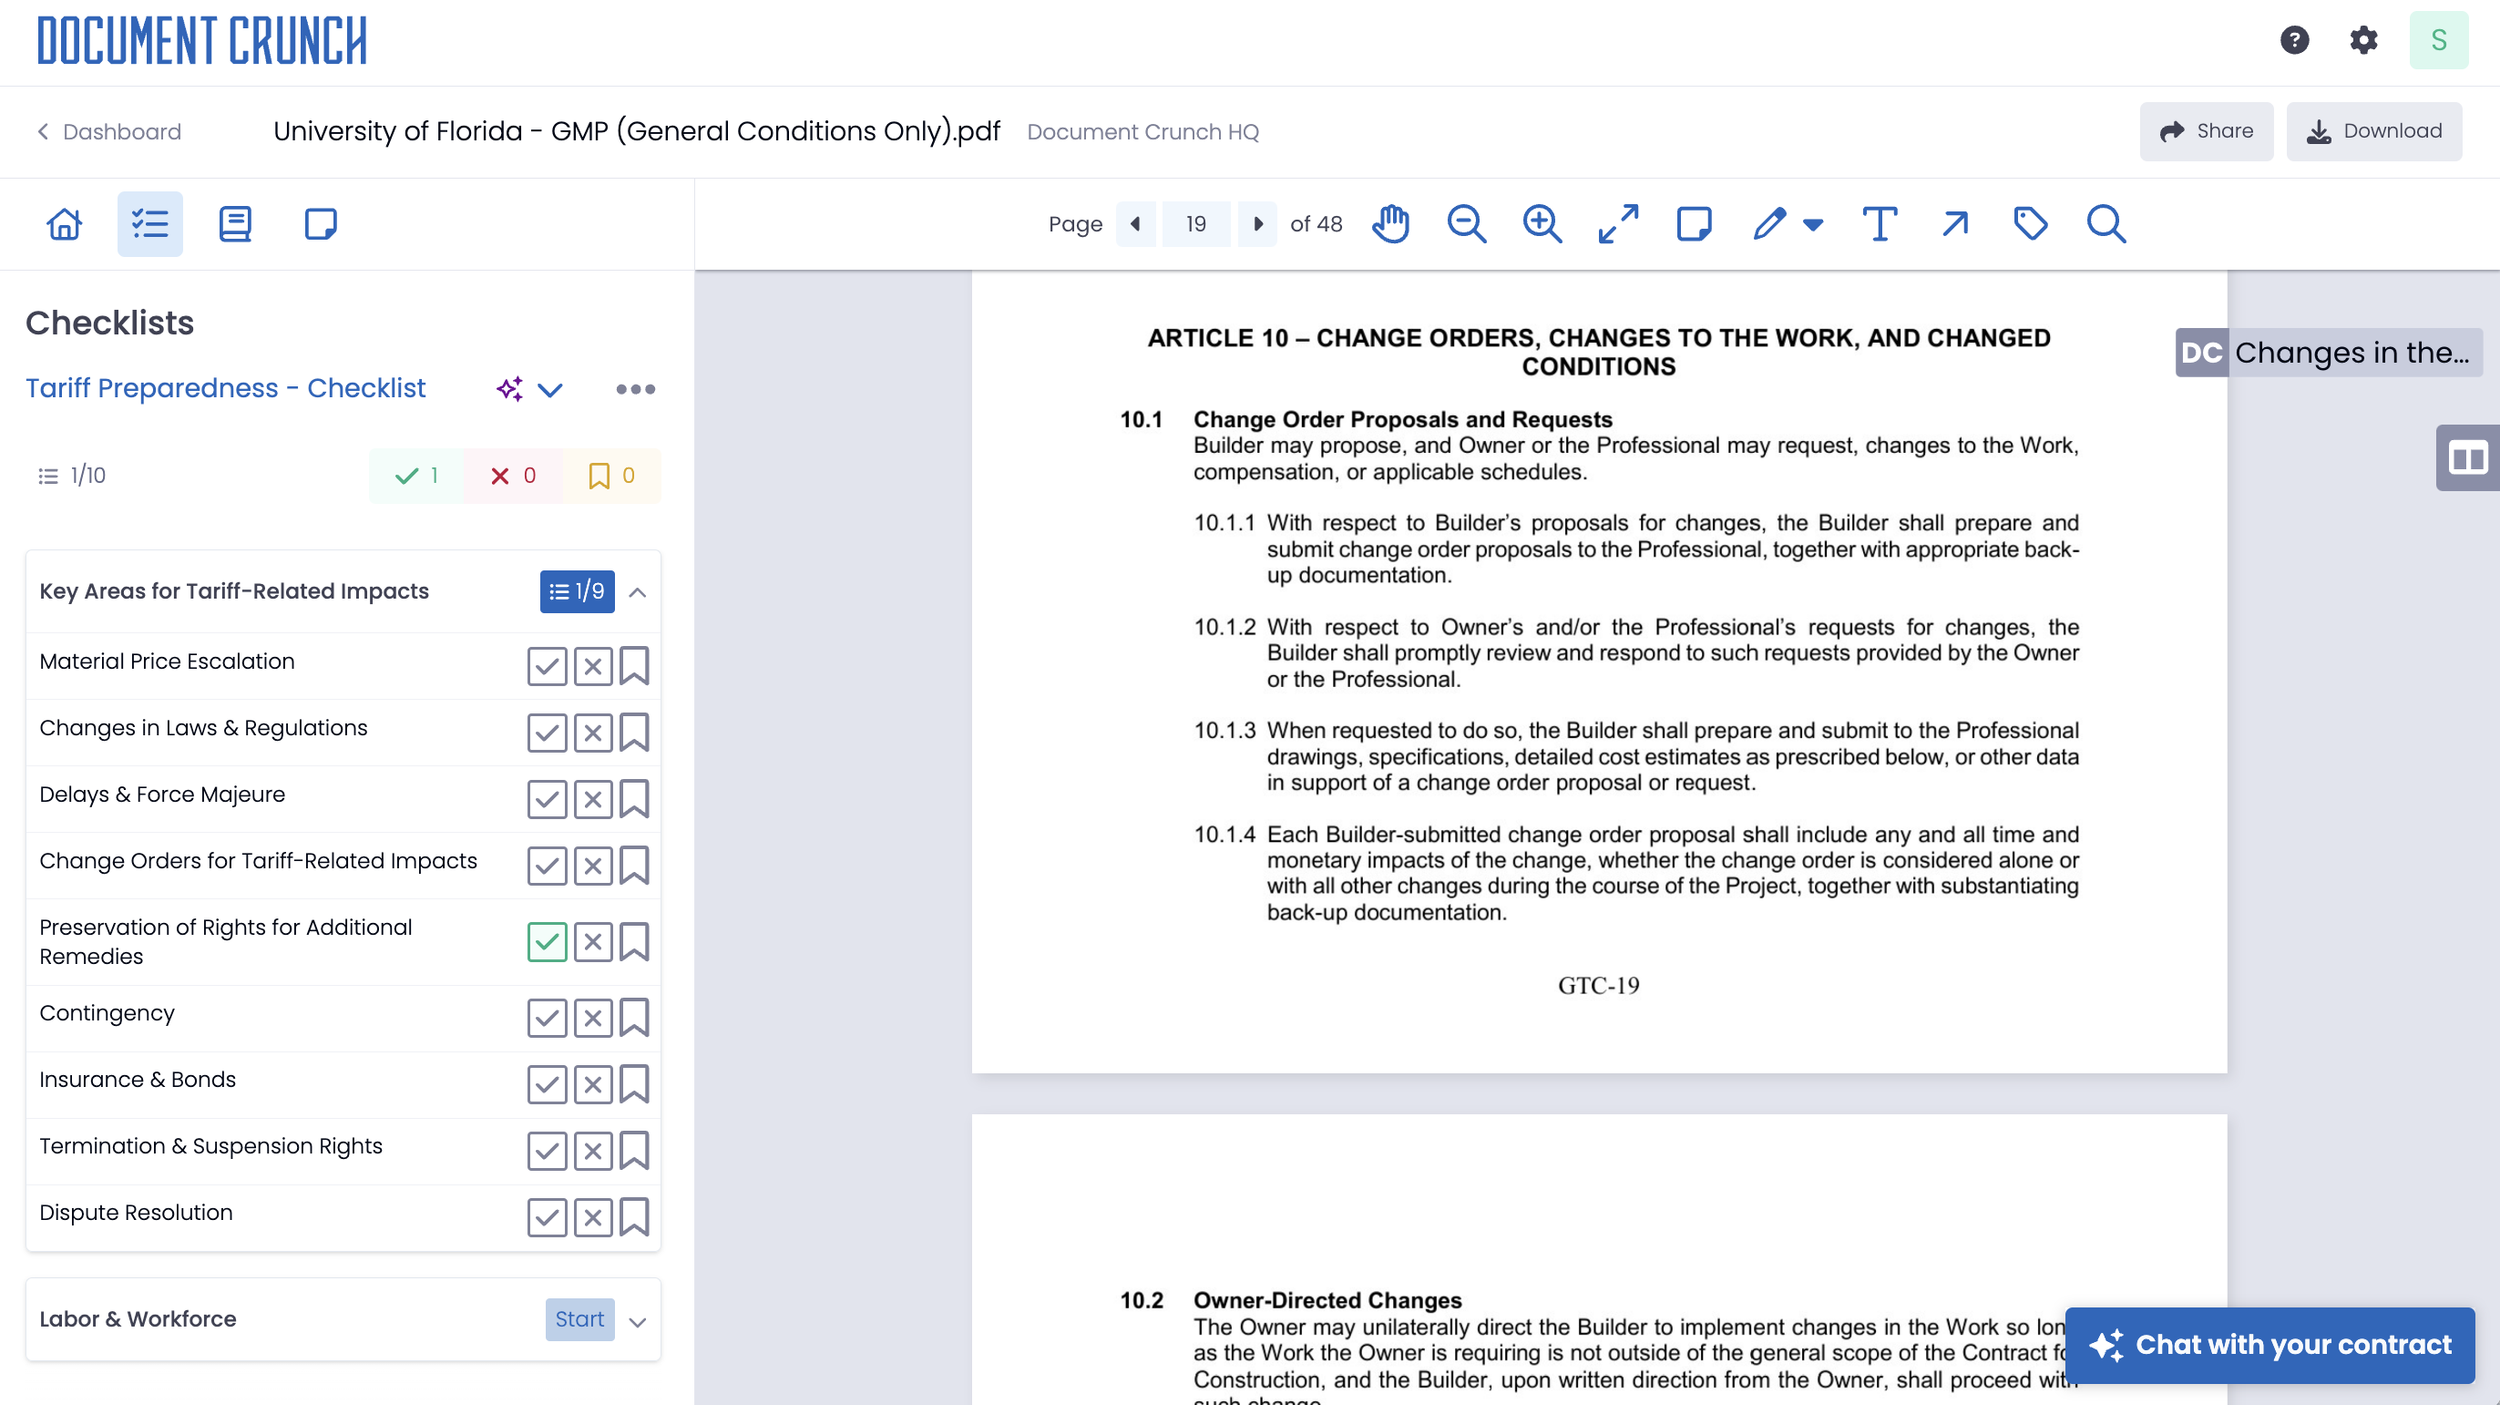The width and height of the screenshot is (2500, 1405).
Task: Select the Dispute Resolution item
Action: click(136, 1212)
